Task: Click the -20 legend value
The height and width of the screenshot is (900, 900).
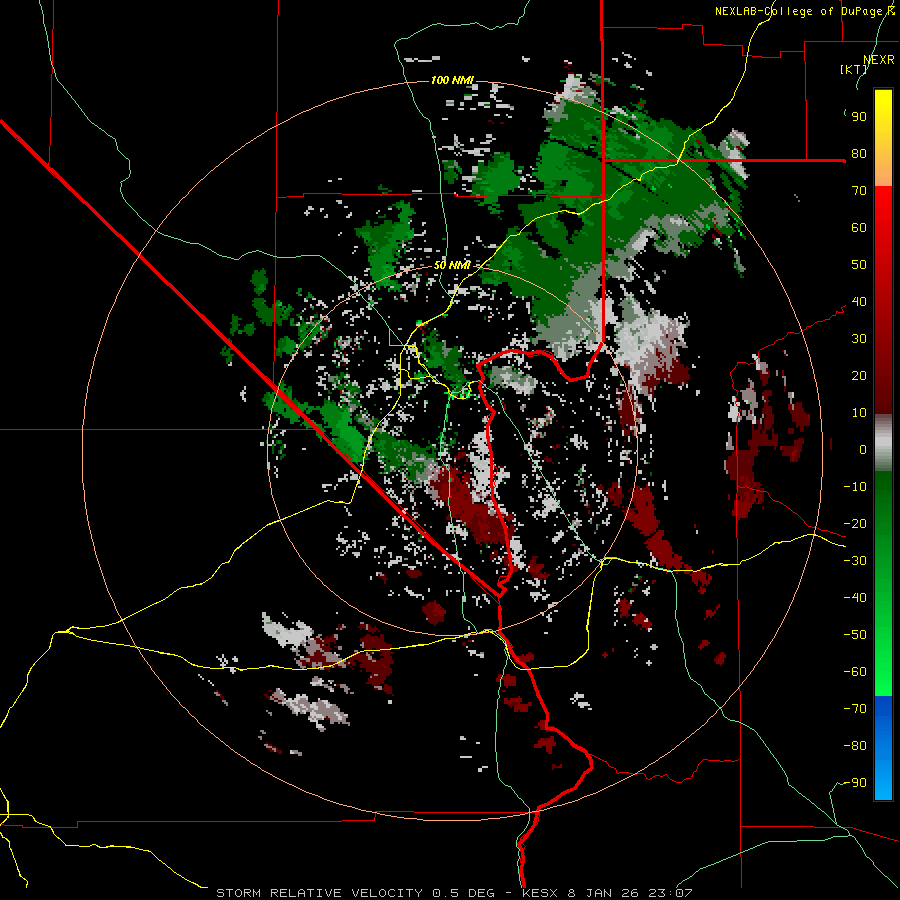Action: tap(855, 524)
